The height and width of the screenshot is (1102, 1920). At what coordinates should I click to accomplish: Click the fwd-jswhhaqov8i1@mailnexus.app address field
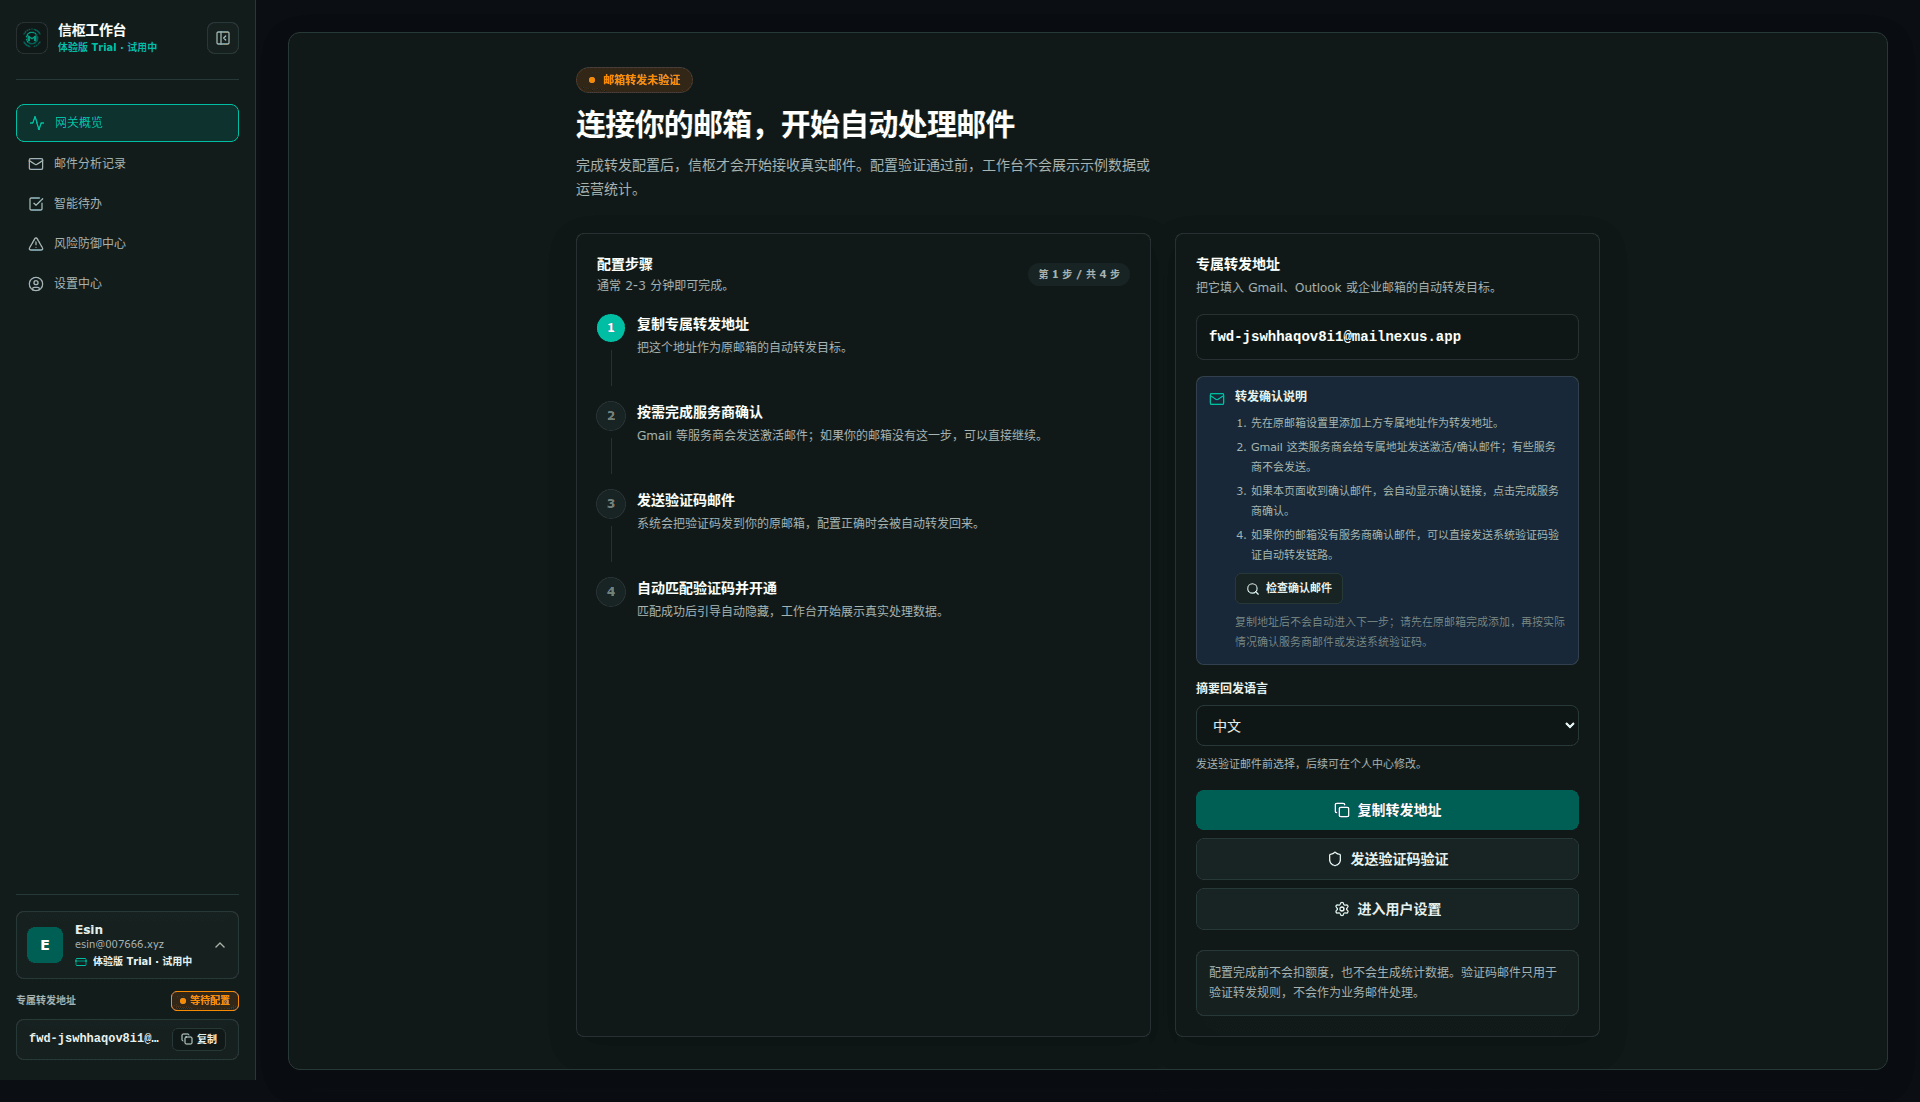click(1387, 337)
